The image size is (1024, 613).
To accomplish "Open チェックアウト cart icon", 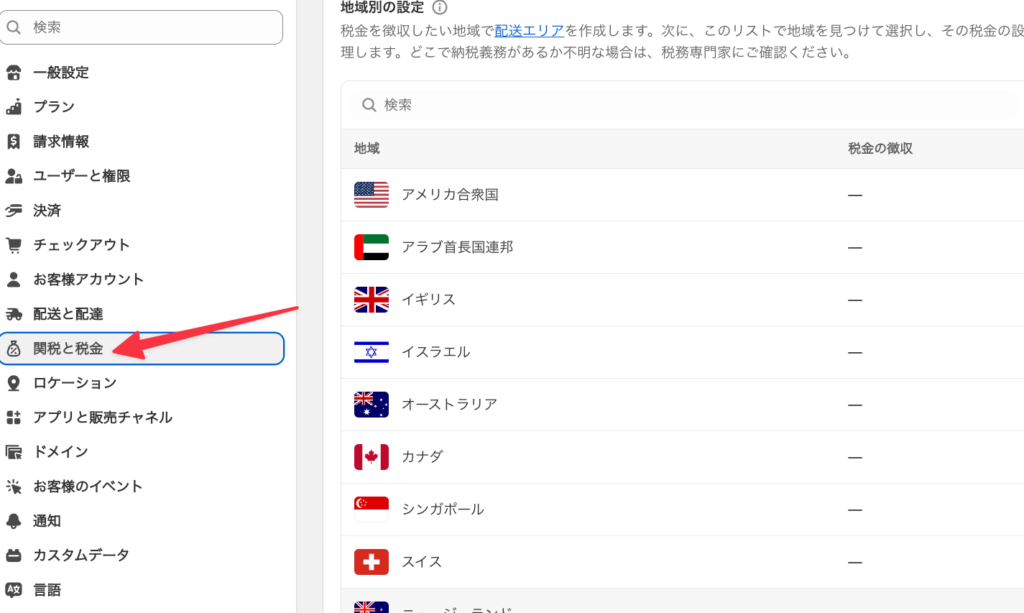I will pos(14,245).
